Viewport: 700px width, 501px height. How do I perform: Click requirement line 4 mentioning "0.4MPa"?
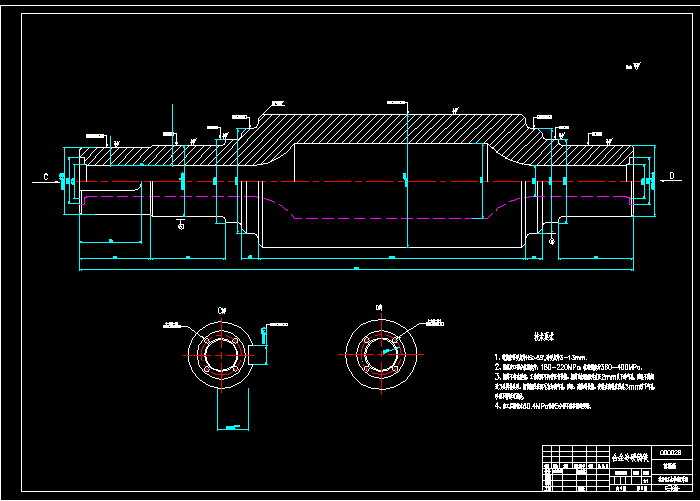[542, 406]
